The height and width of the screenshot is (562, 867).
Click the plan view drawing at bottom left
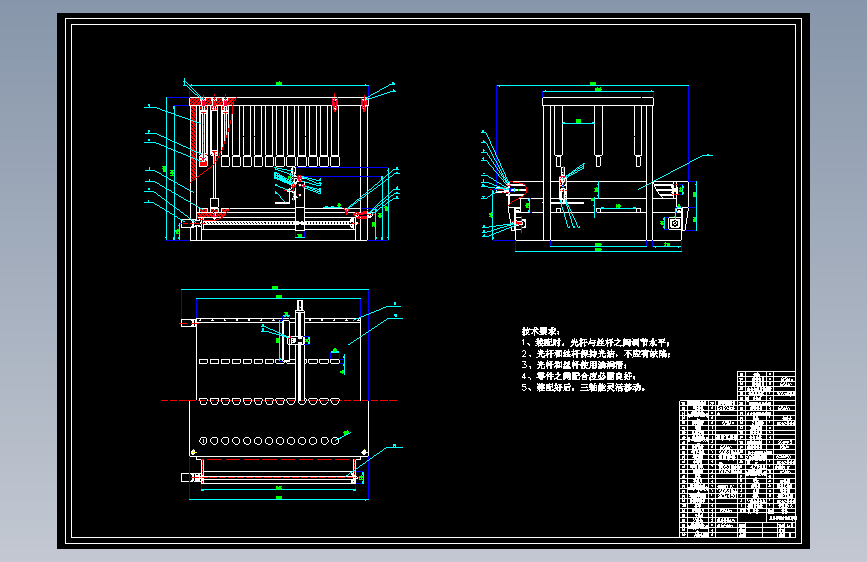point(282,394)
